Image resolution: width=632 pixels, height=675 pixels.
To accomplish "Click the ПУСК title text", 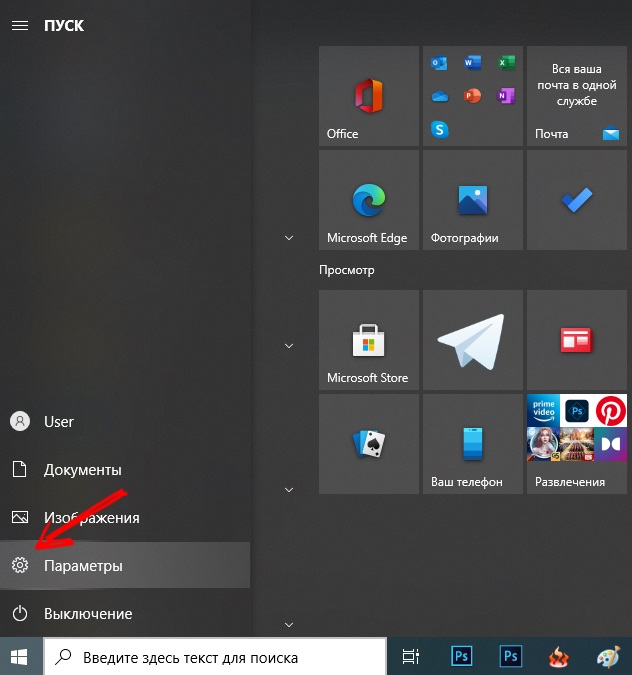I will [x=64, y=25].
